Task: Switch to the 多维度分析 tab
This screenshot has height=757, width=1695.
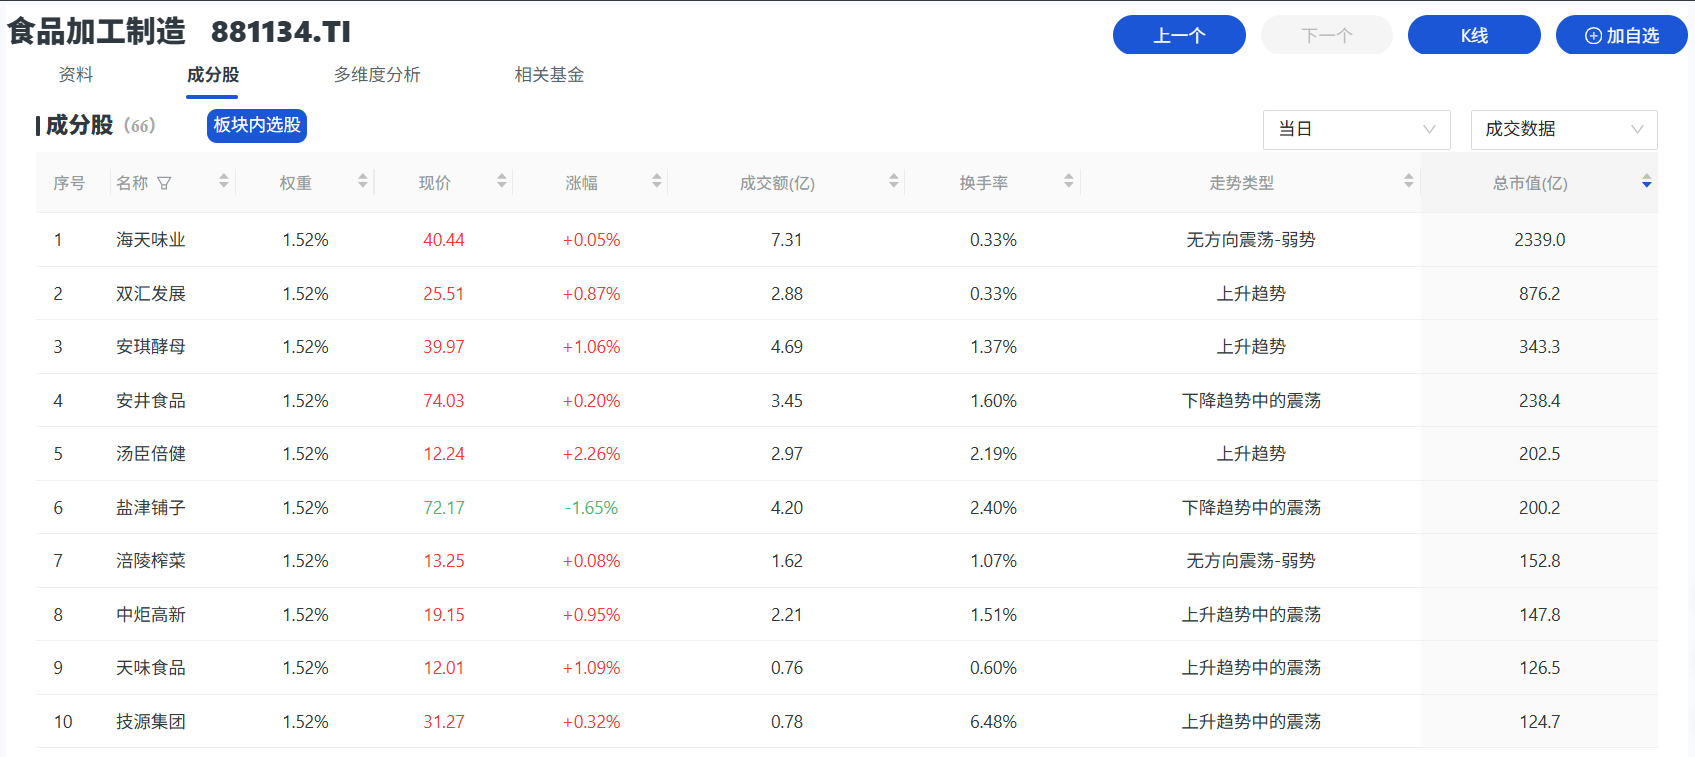Action: point(377,75)
